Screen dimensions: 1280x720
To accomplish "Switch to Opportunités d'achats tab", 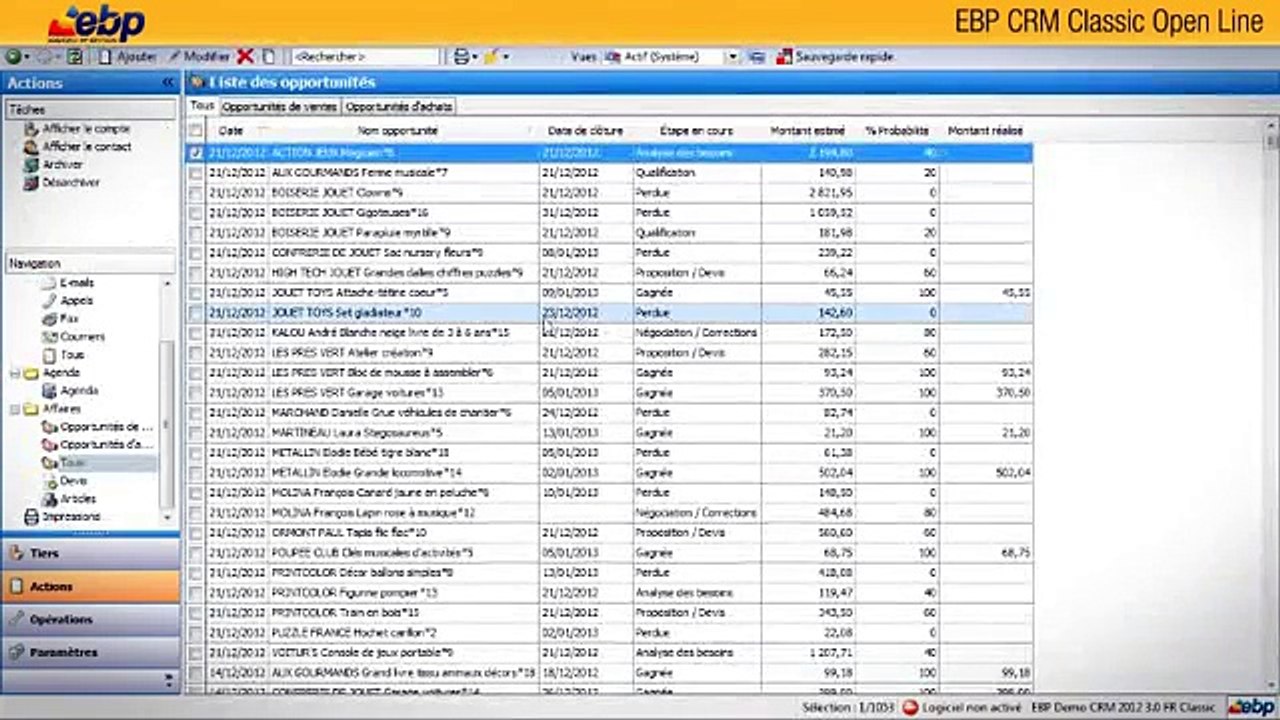I will (399, 106).
